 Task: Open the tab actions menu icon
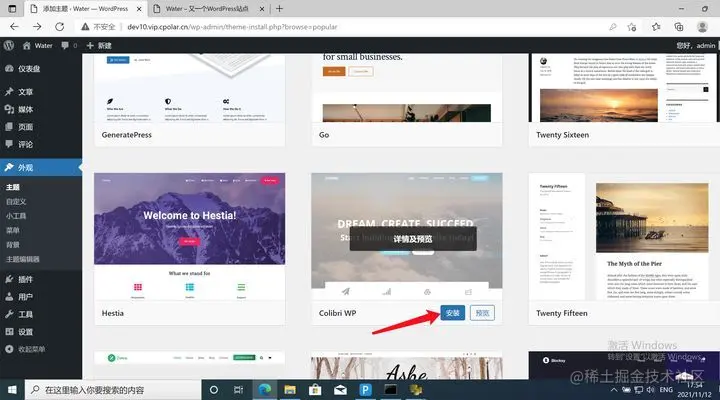[x=12, y=8]
